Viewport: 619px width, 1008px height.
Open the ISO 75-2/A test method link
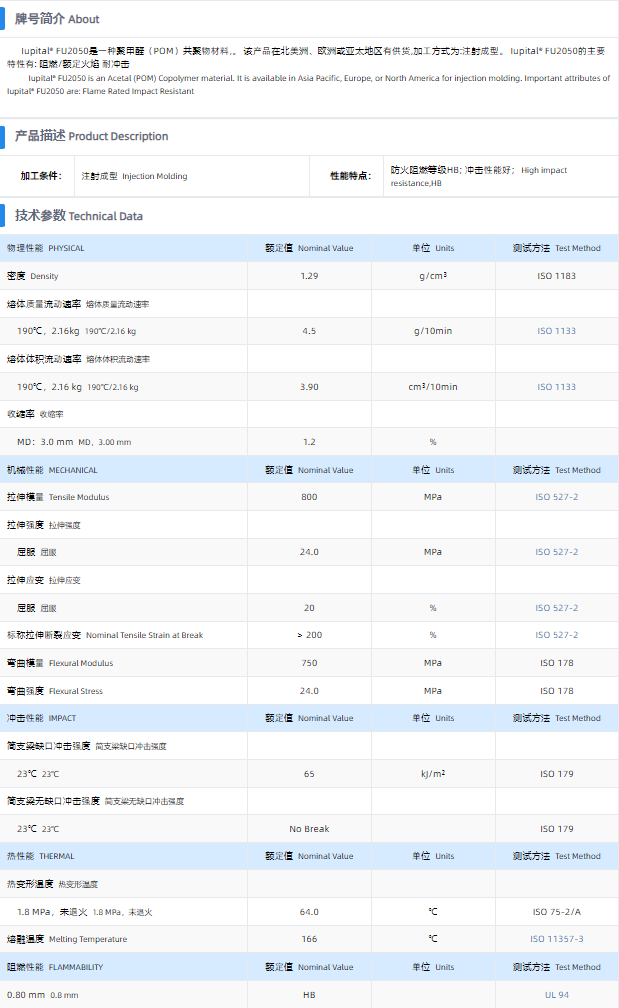click(x=557, y=912)
